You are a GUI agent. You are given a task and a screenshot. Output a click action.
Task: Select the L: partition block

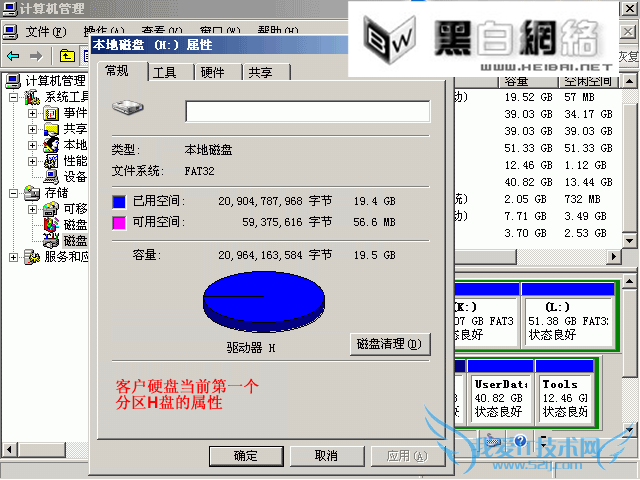pyautogui.click(x=569, y=316)
